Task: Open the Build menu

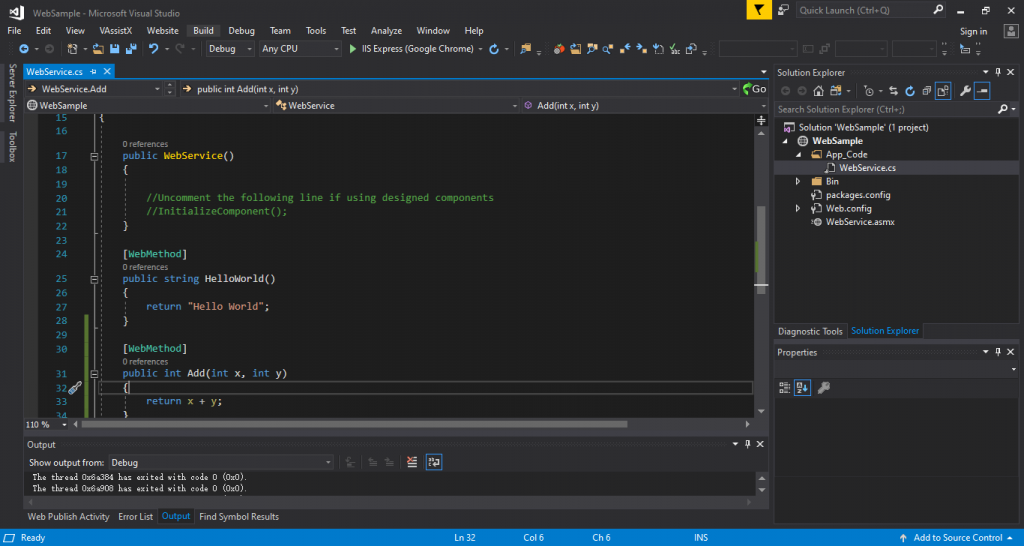Action: tap(203, 31)
